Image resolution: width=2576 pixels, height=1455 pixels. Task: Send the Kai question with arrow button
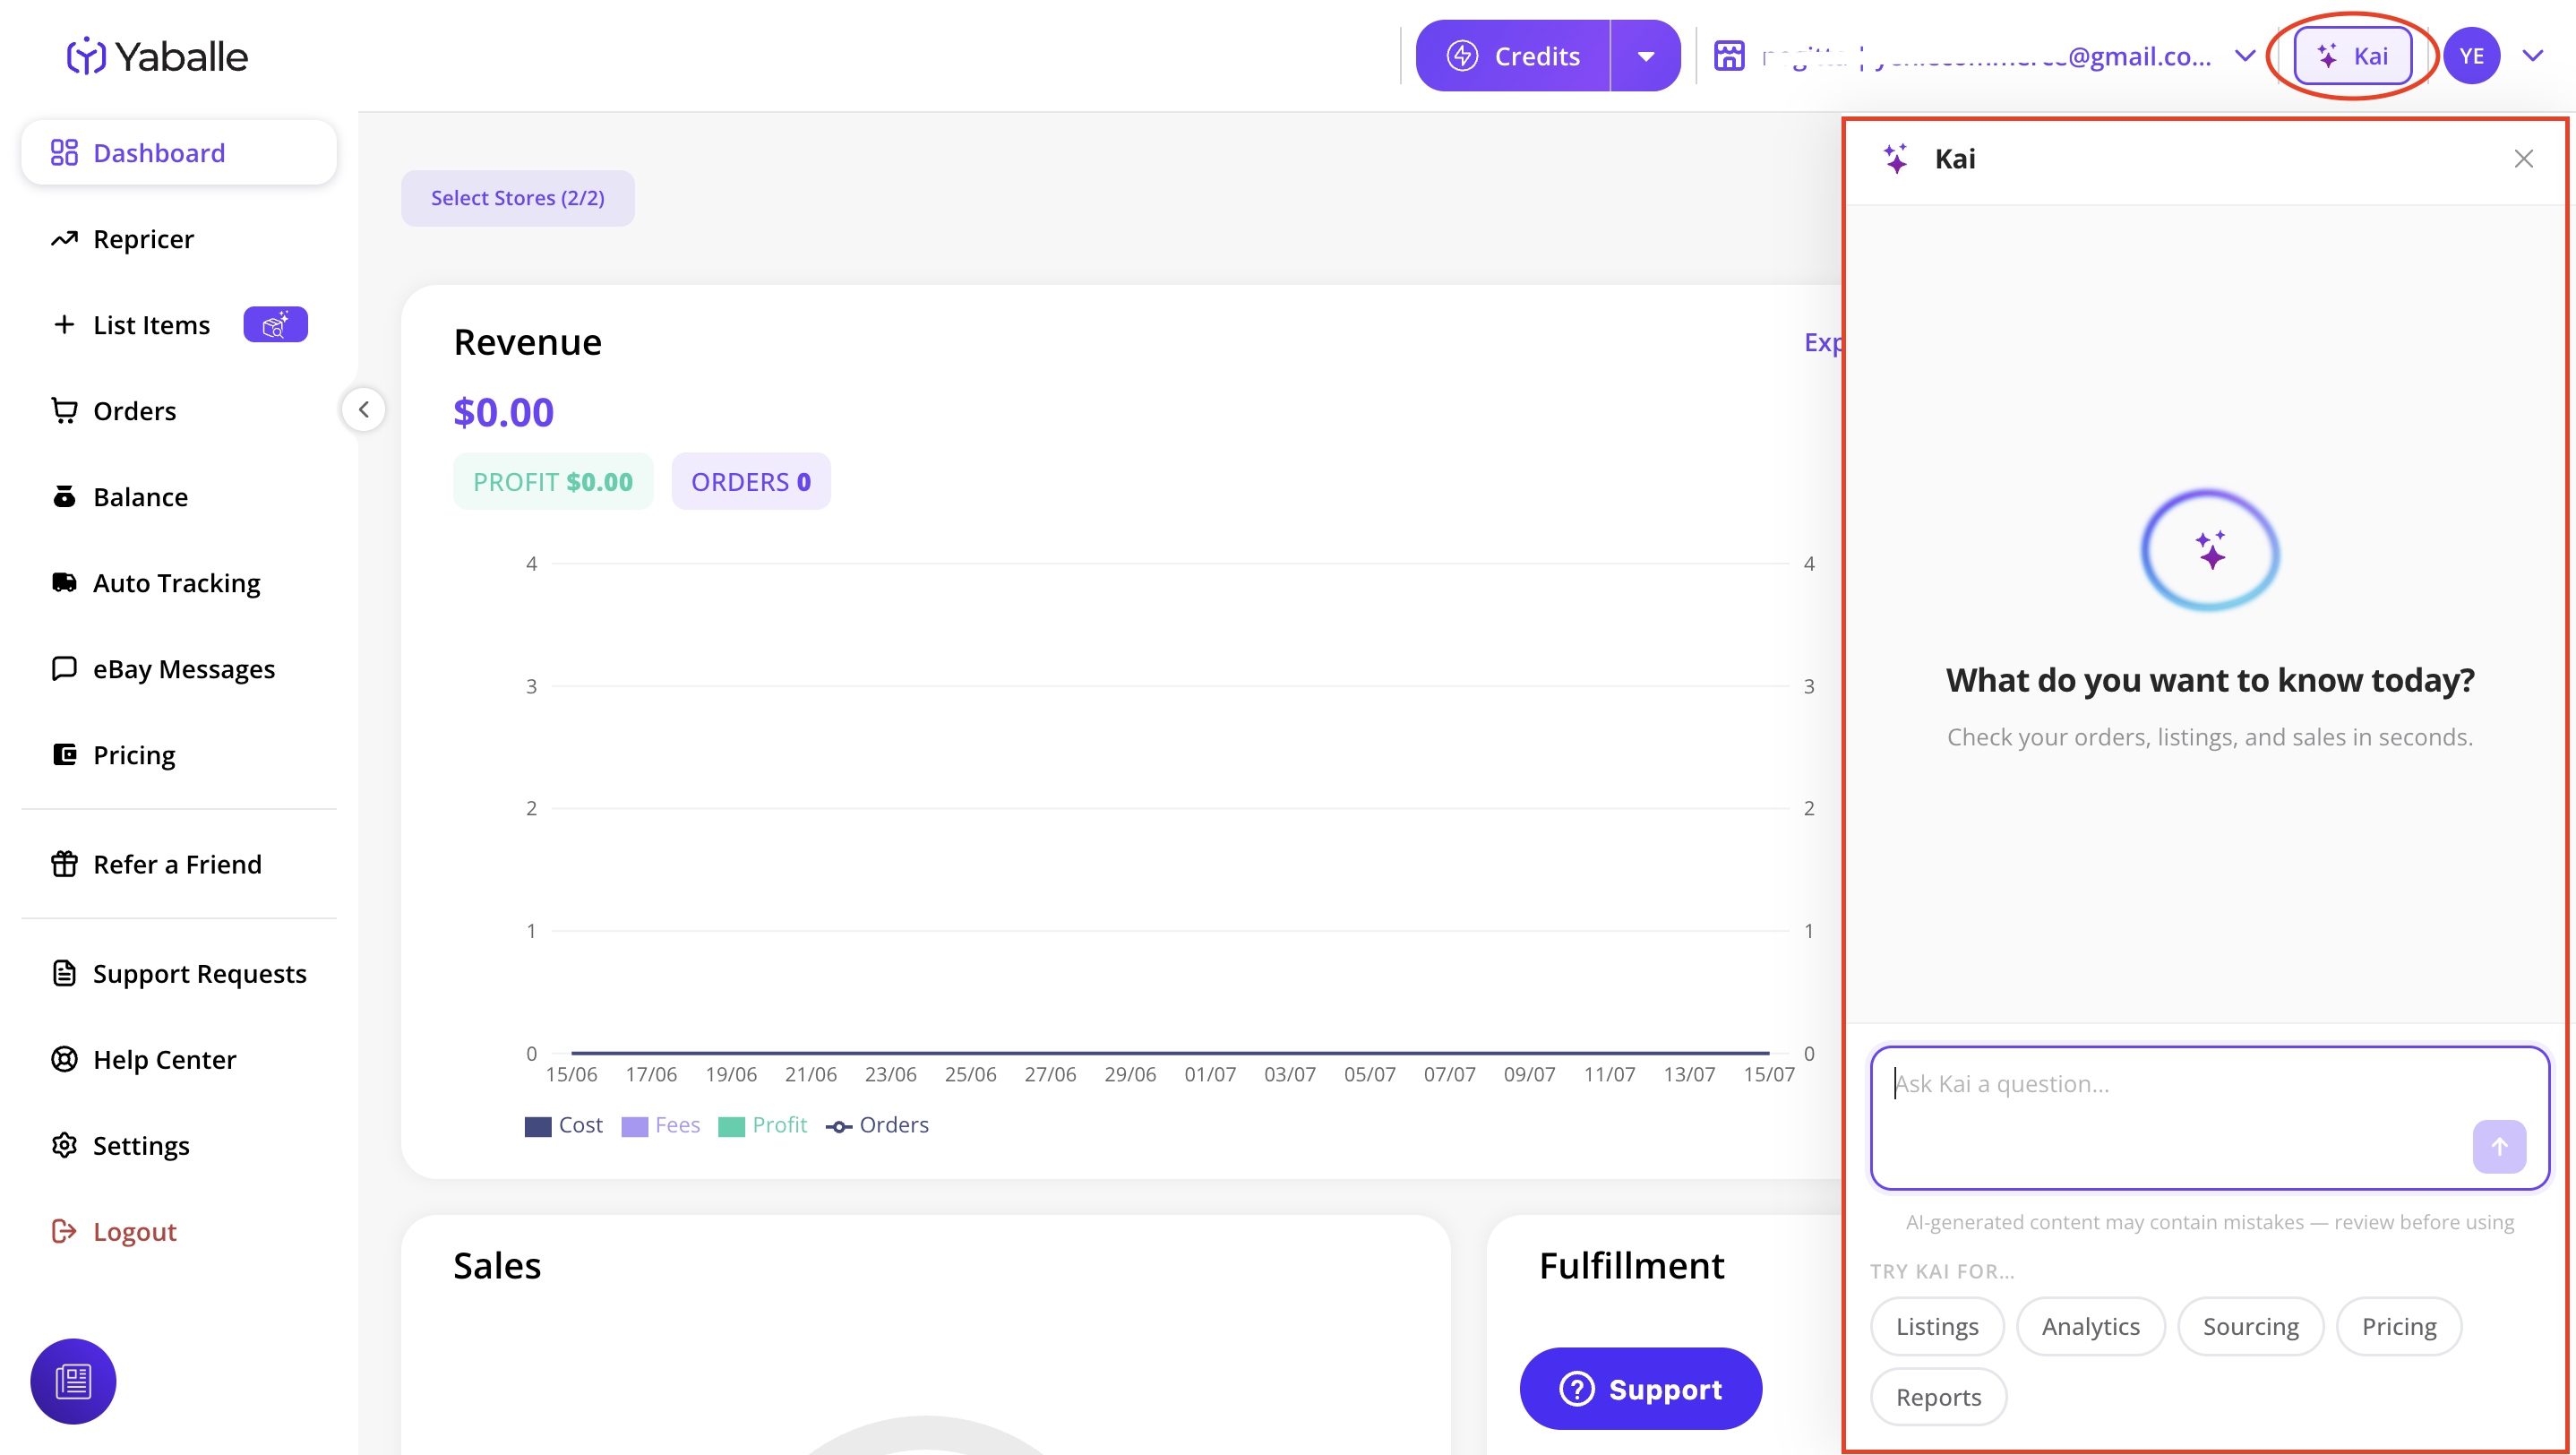2499,1146
